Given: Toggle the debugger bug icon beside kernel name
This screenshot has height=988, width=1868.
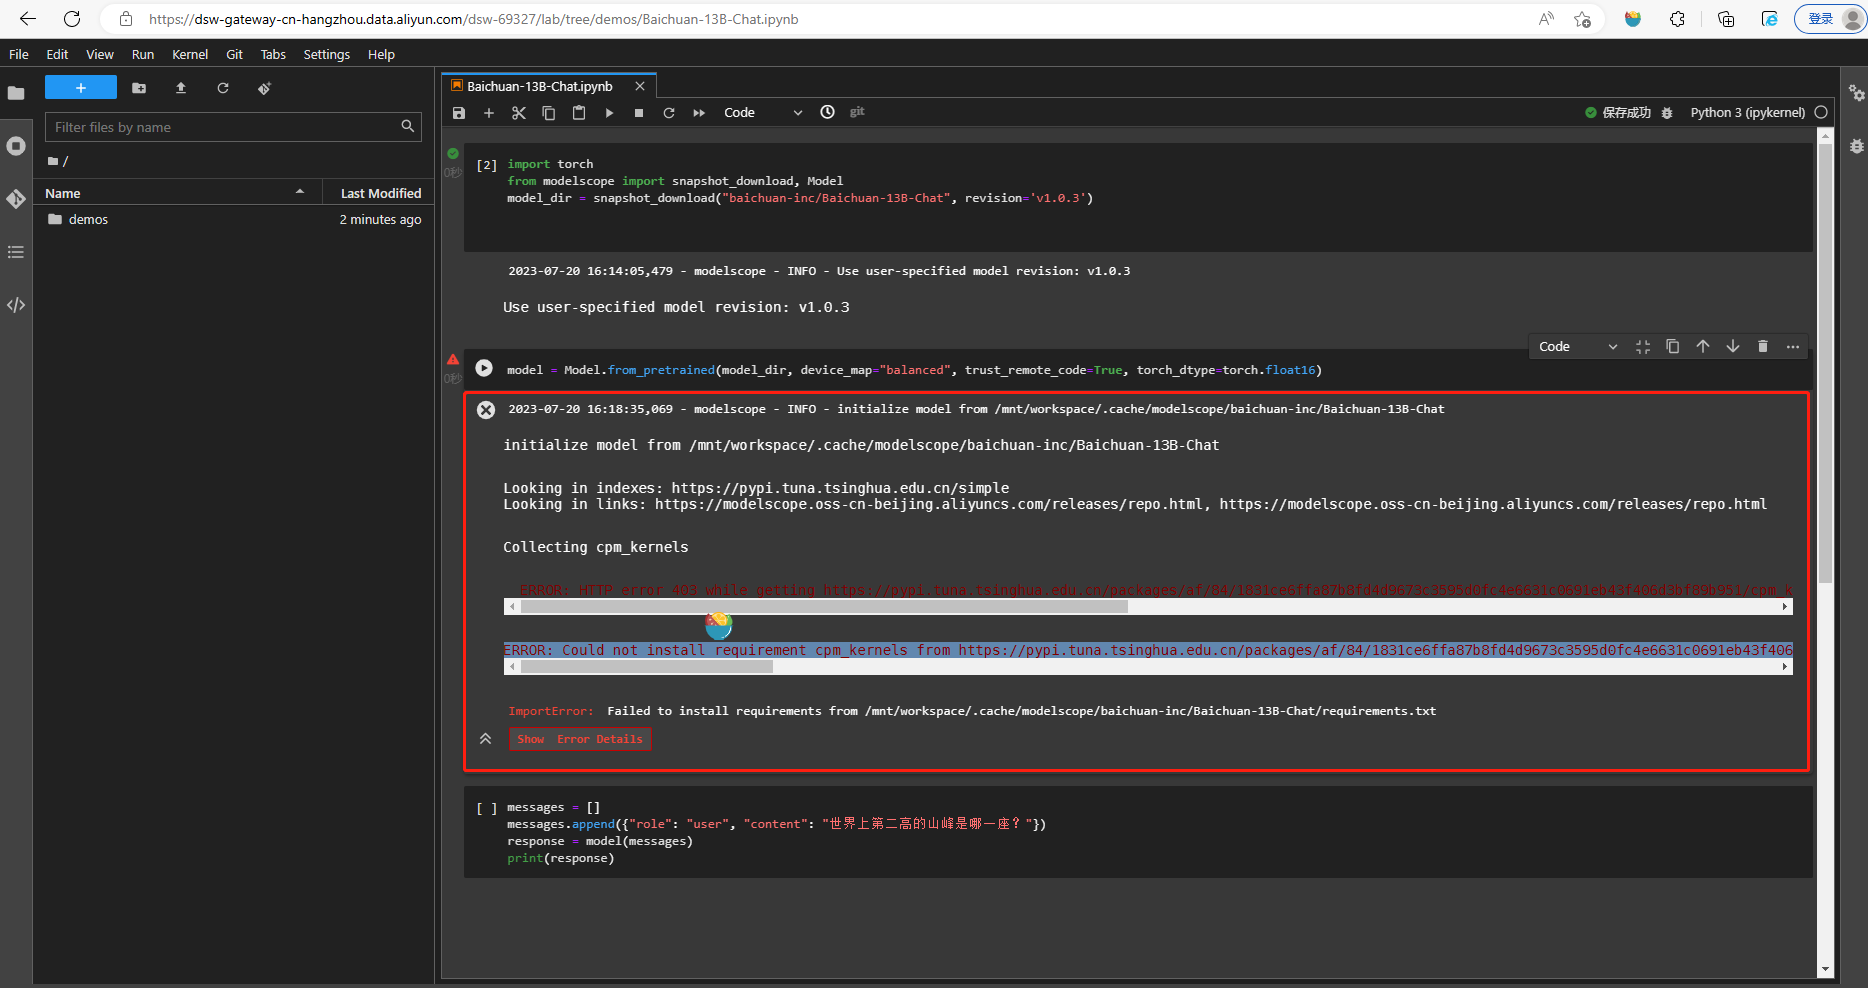Looking at the screenshot, I should tap(1667, 113).
